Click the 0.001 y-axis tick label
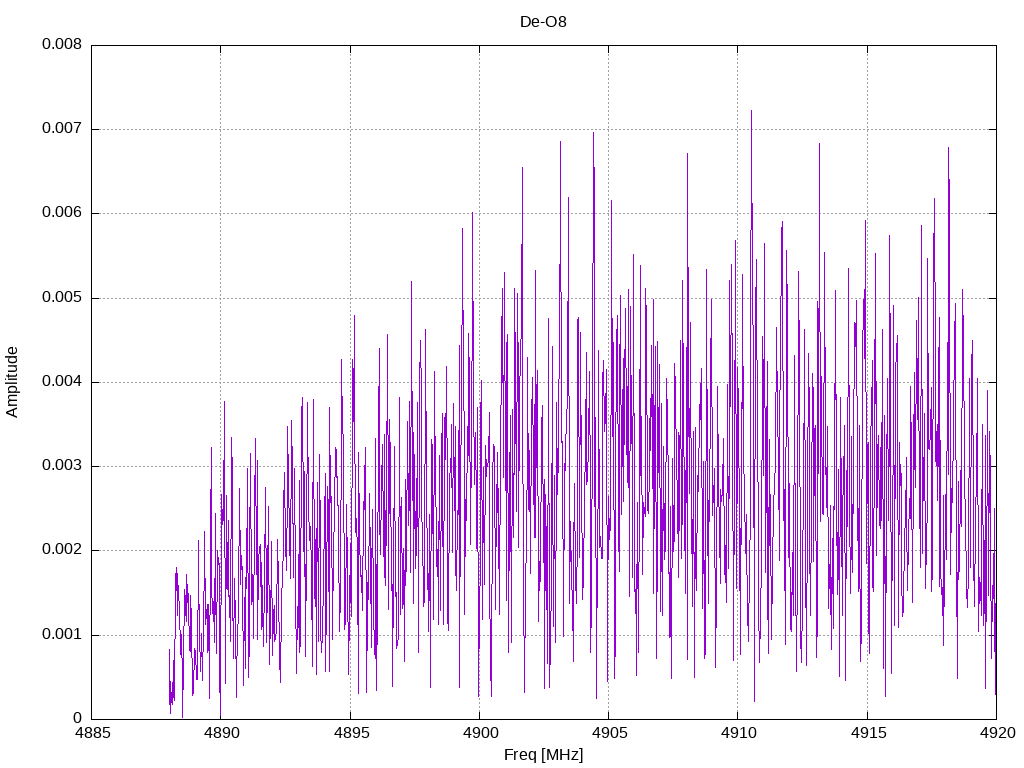The width and height of the screenshot is (1024, 768). 62,635
